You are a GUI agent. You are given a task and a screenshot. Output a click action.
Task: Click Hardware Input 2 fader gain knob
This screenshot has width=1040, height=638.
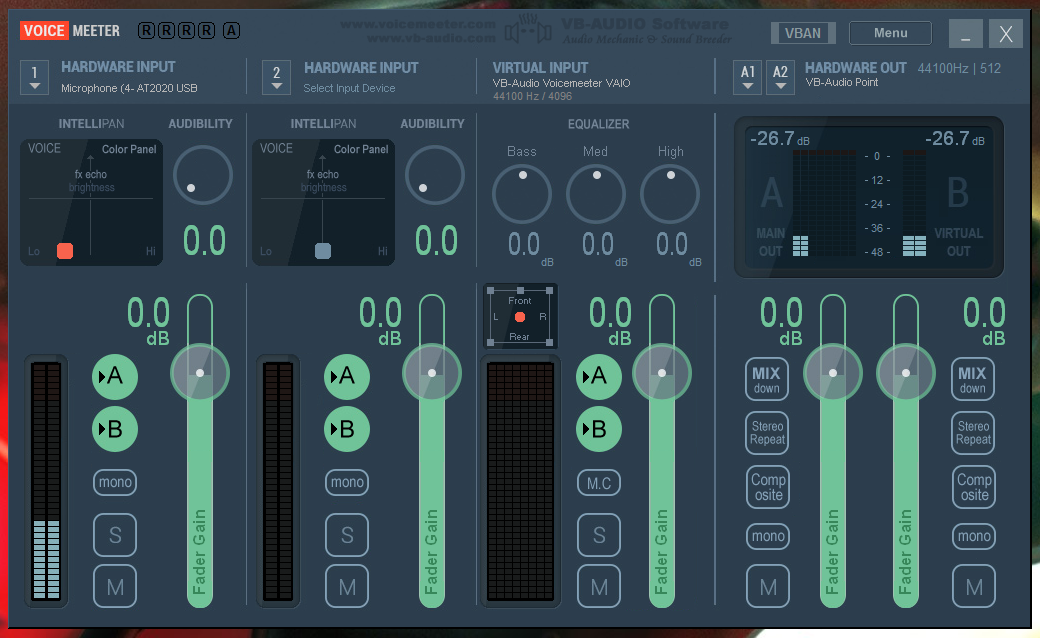[x=432, y=373]
